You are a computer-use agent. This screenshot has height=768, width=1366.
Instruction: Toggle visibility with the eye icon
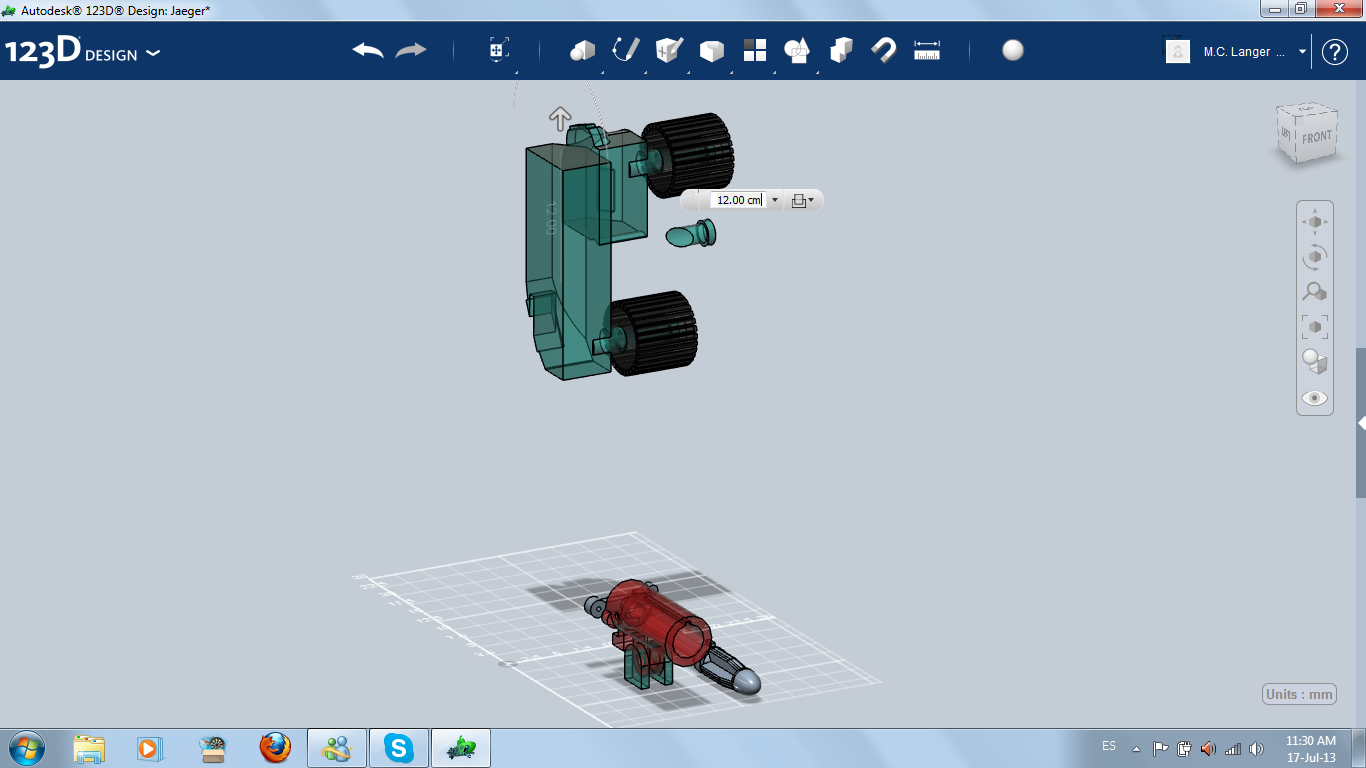click(x=1314, y=398)
